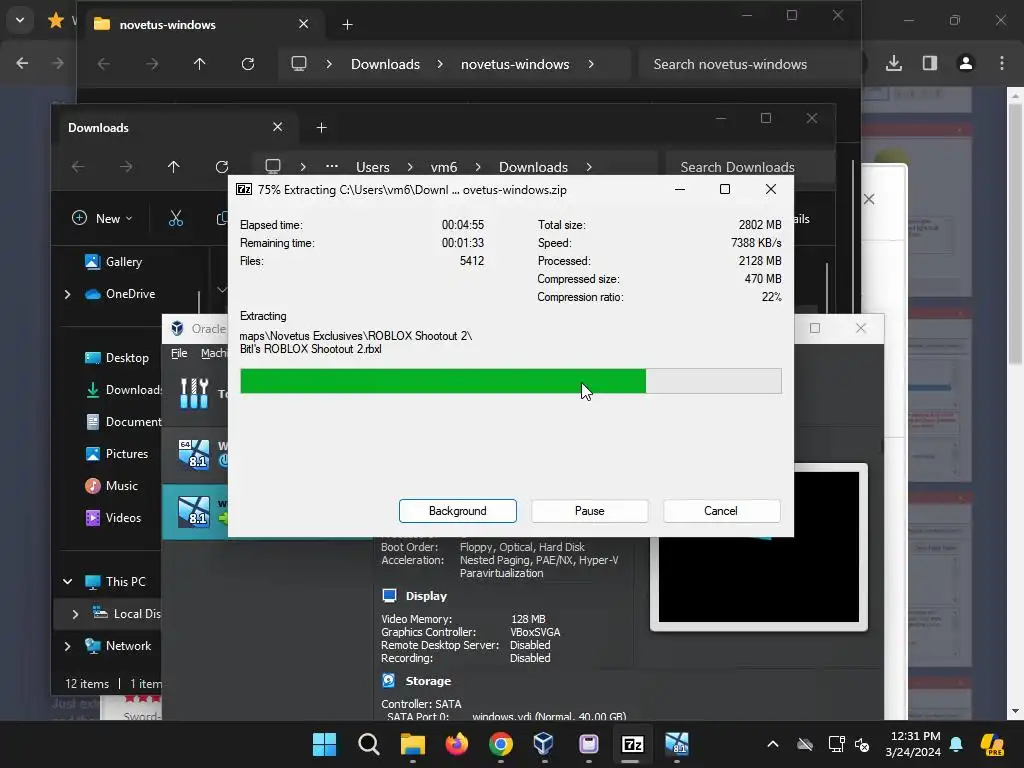
Task: Click the Search Downloads field
Action: [x=750, y=167]
